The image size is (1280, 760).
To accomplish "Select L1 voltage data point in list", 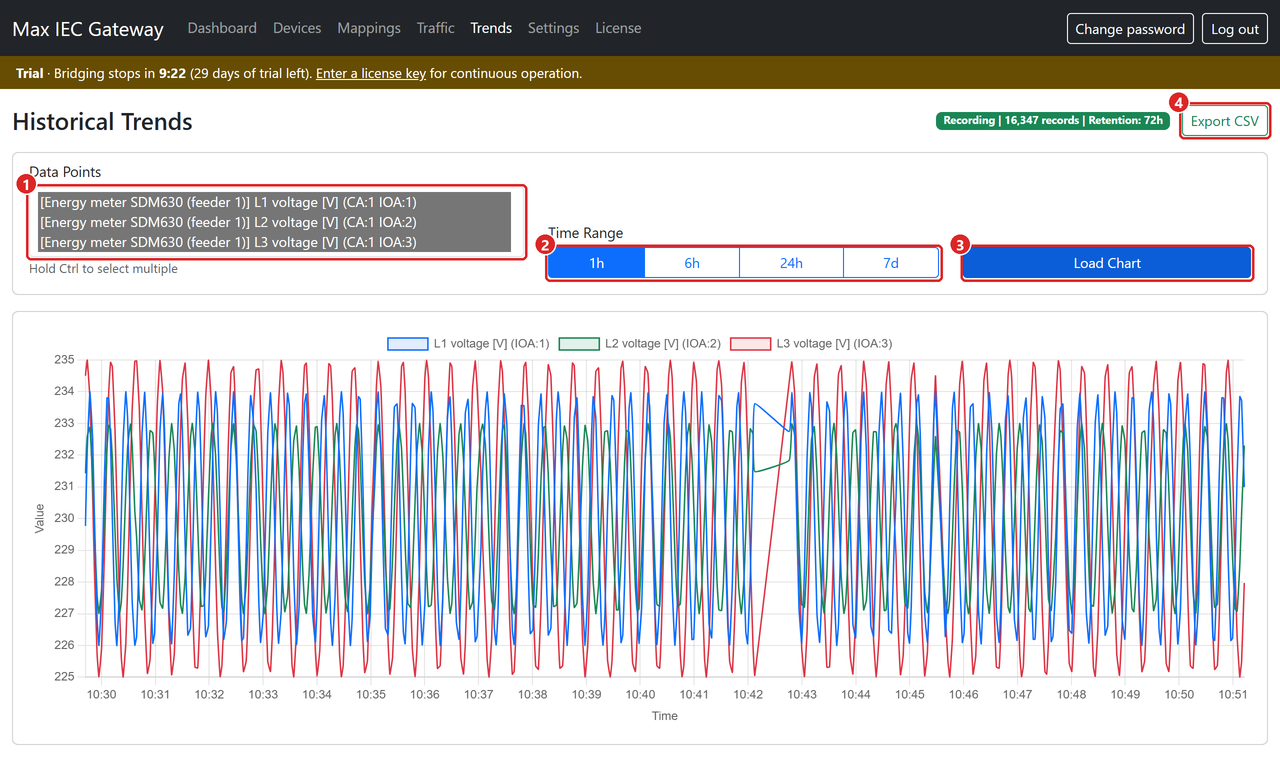I will pyautogui.click(x=275, y=202).
